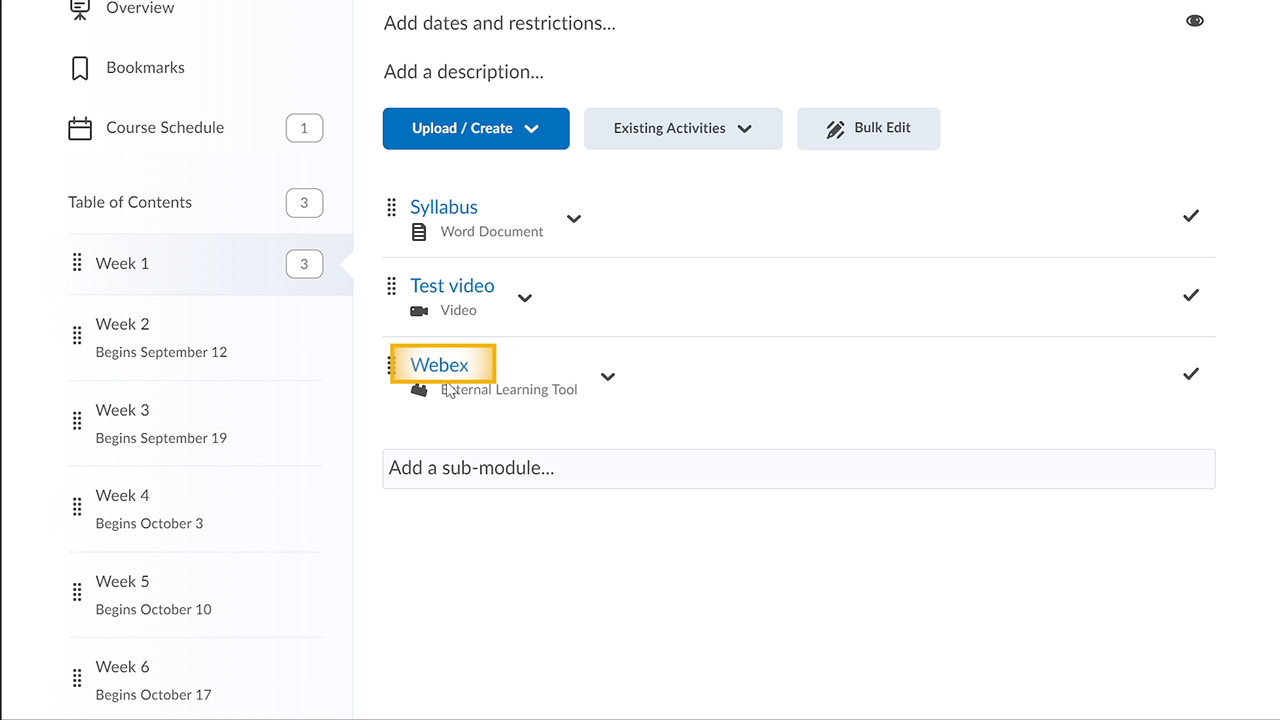Switch to the Week 2 module

(x=122, y=324)
